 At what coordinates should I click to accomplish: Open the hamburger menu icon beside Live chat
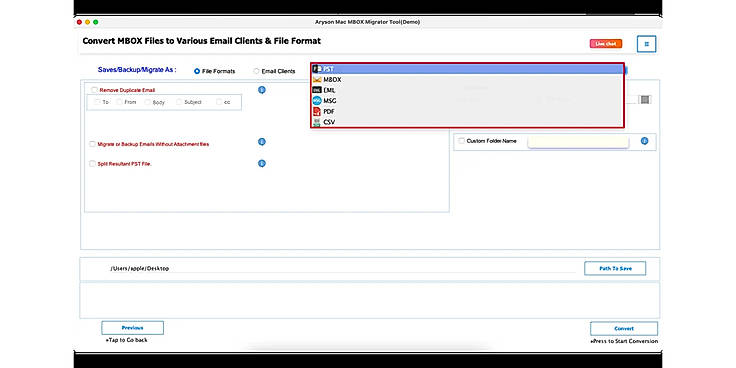[x=646, y=44]
